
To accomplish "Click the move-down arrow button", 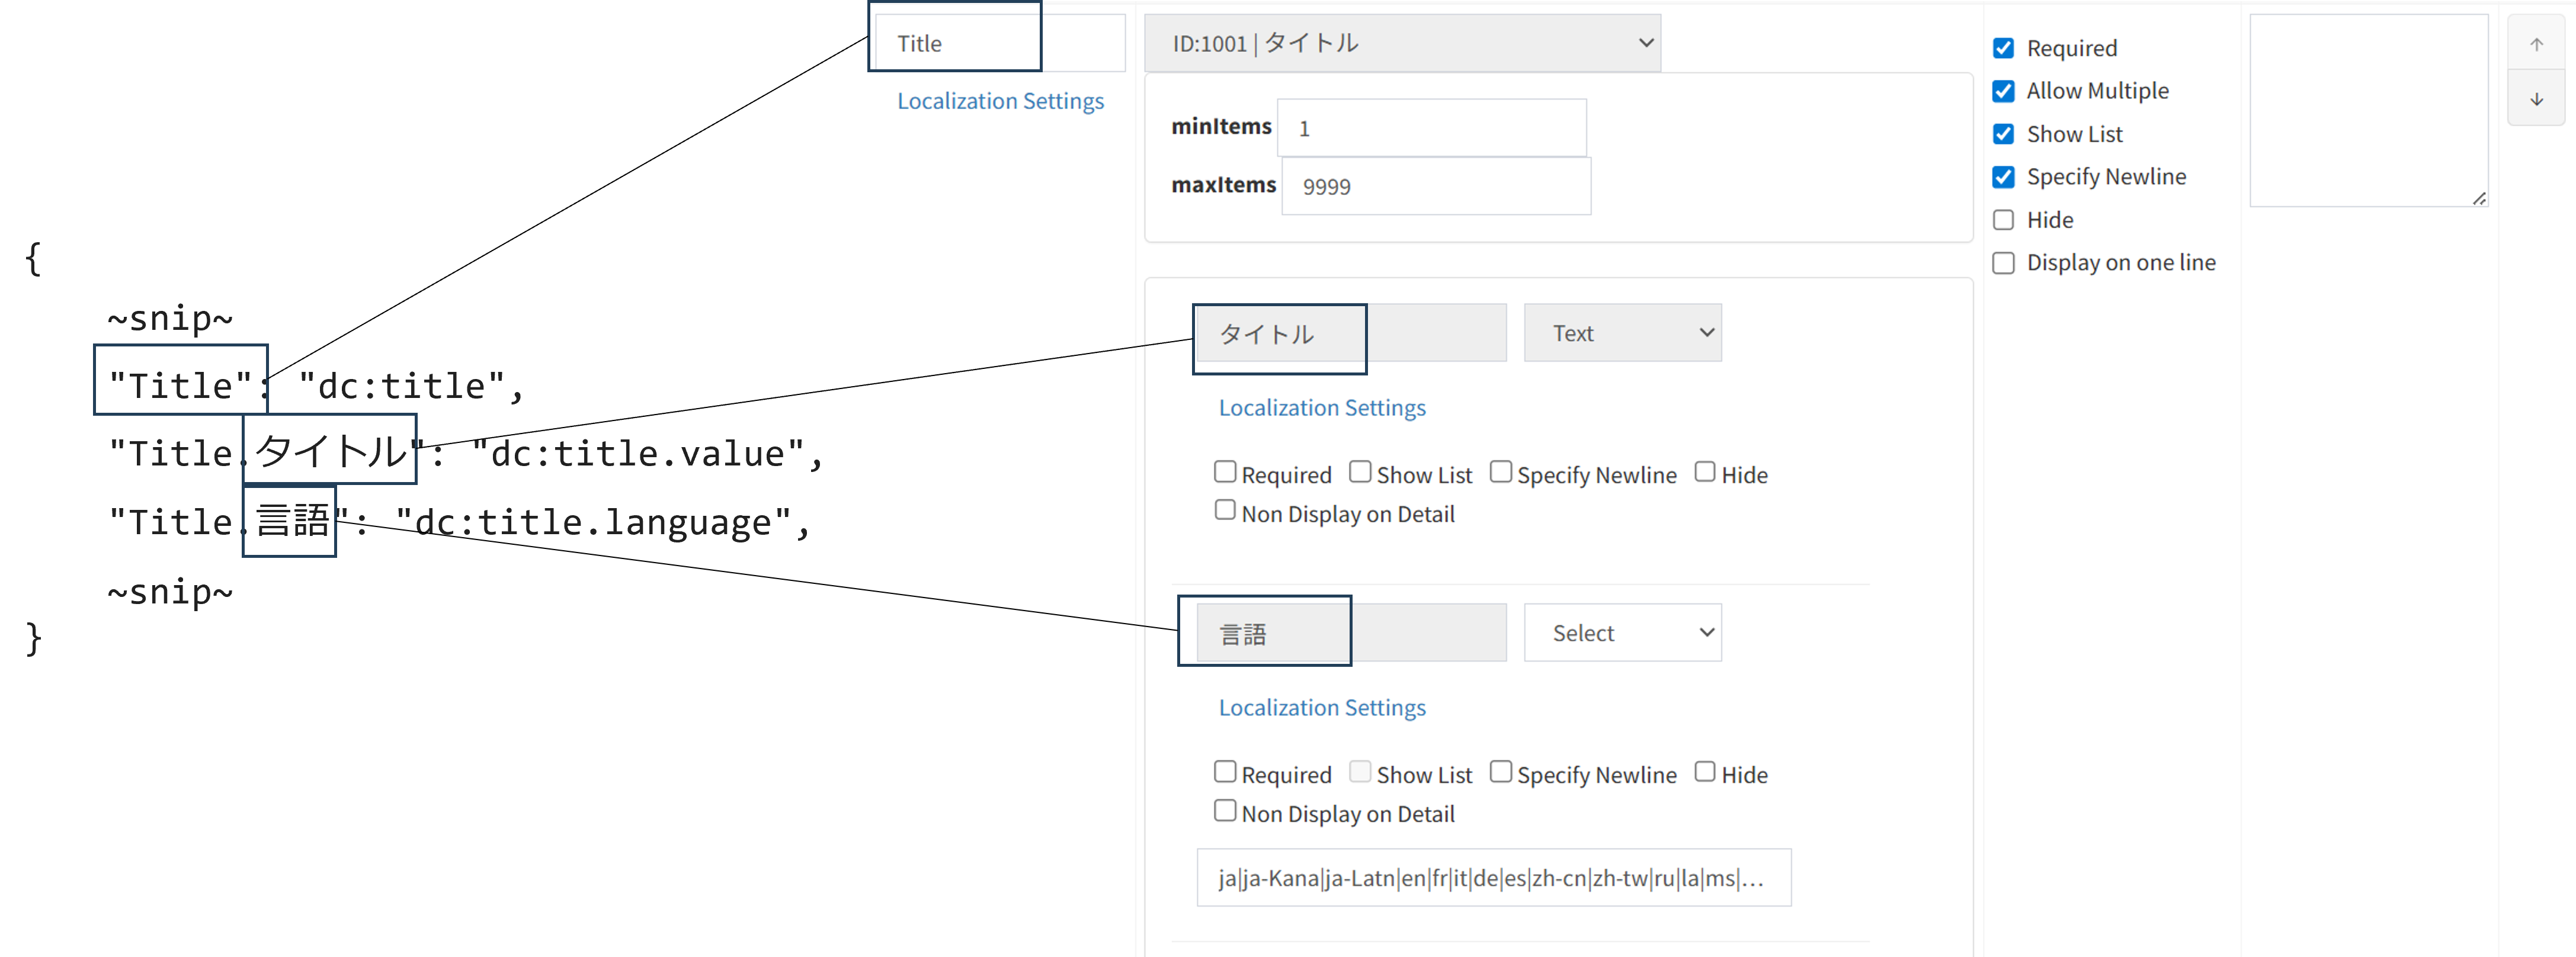I will (x=2536, y=99).
